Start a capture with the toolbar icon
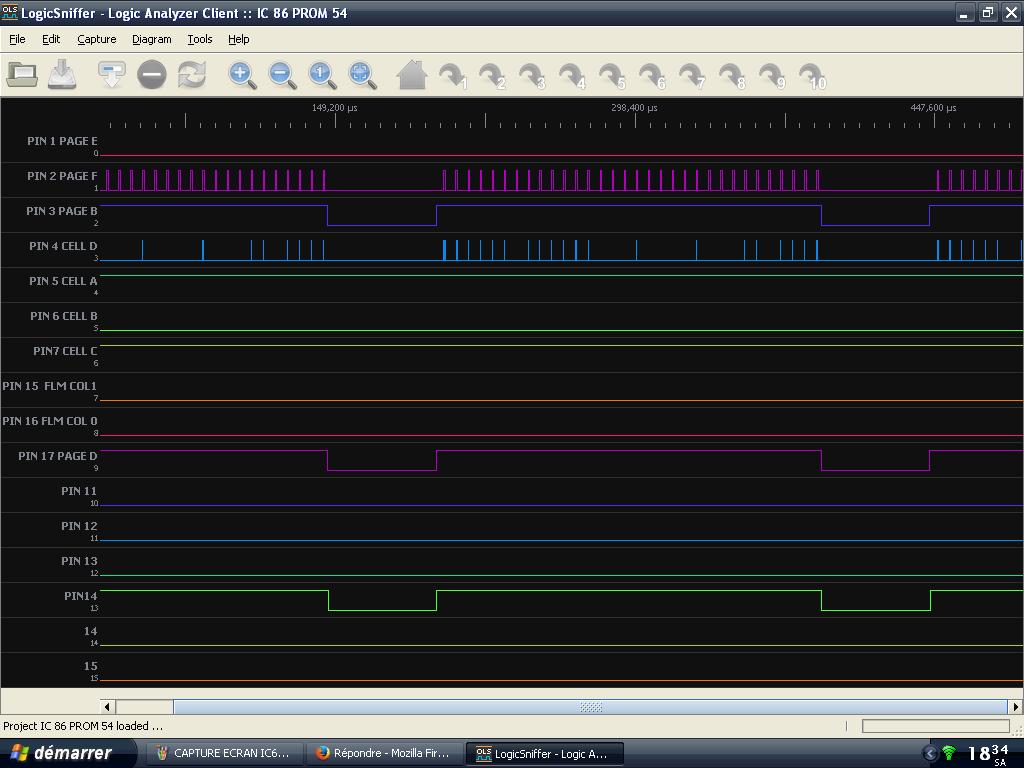 [111, 75]
